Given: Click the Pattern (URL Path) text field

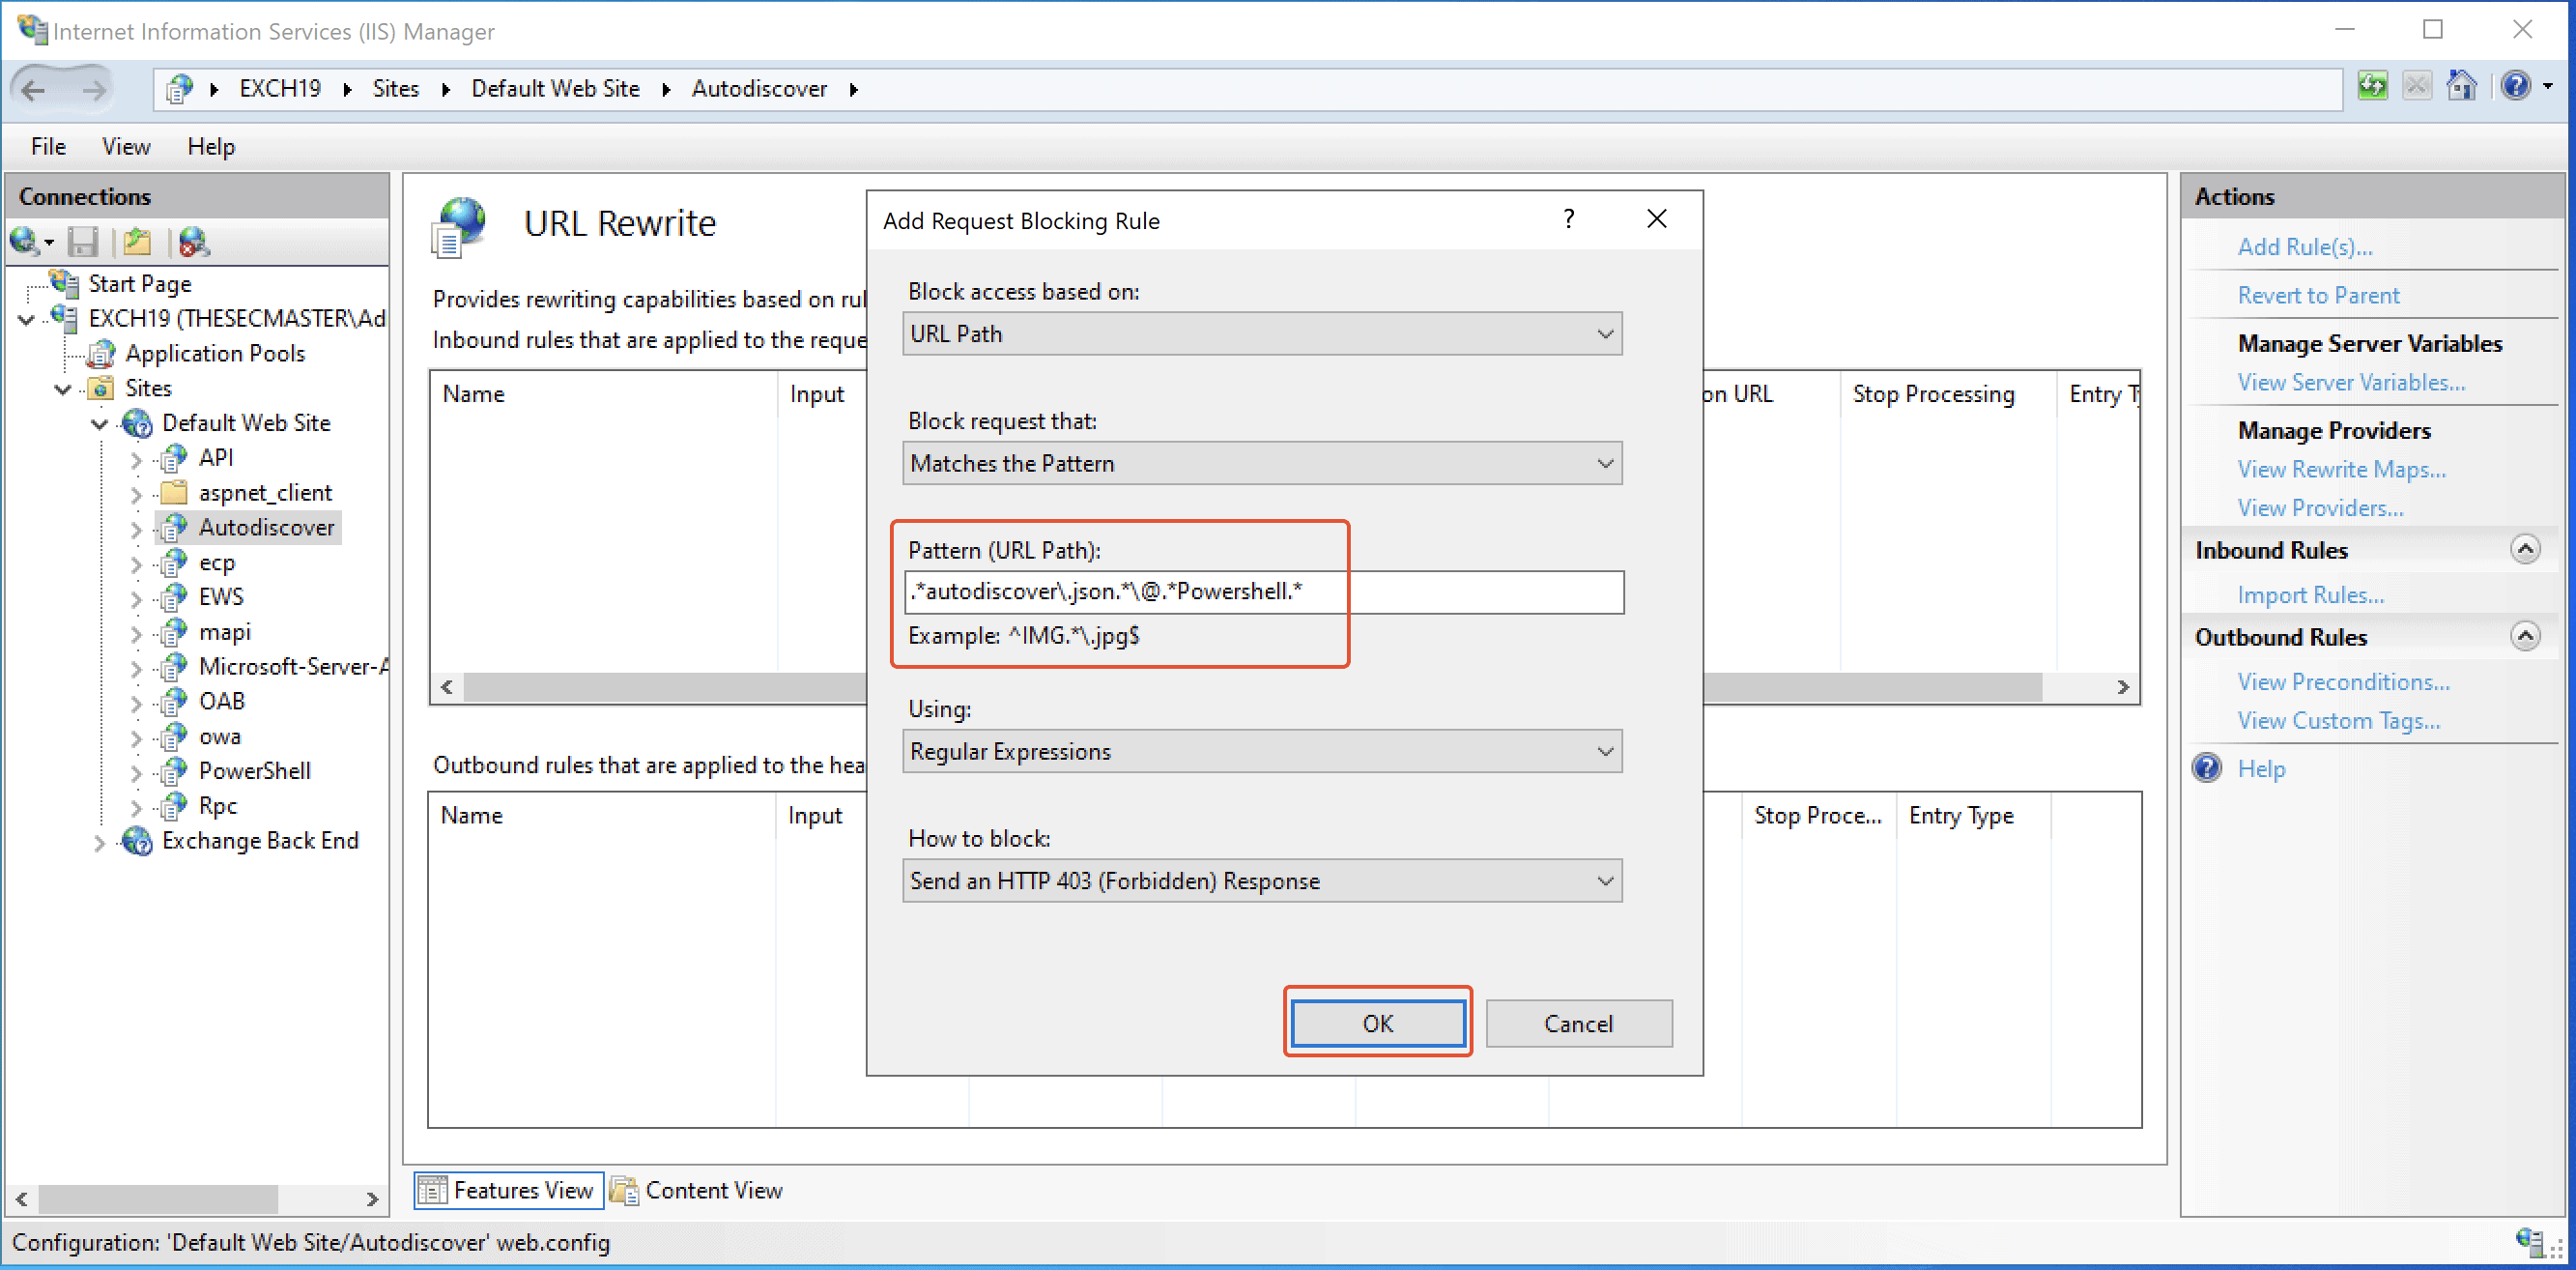Looking at the screenshot, I should click(1263, 592).
